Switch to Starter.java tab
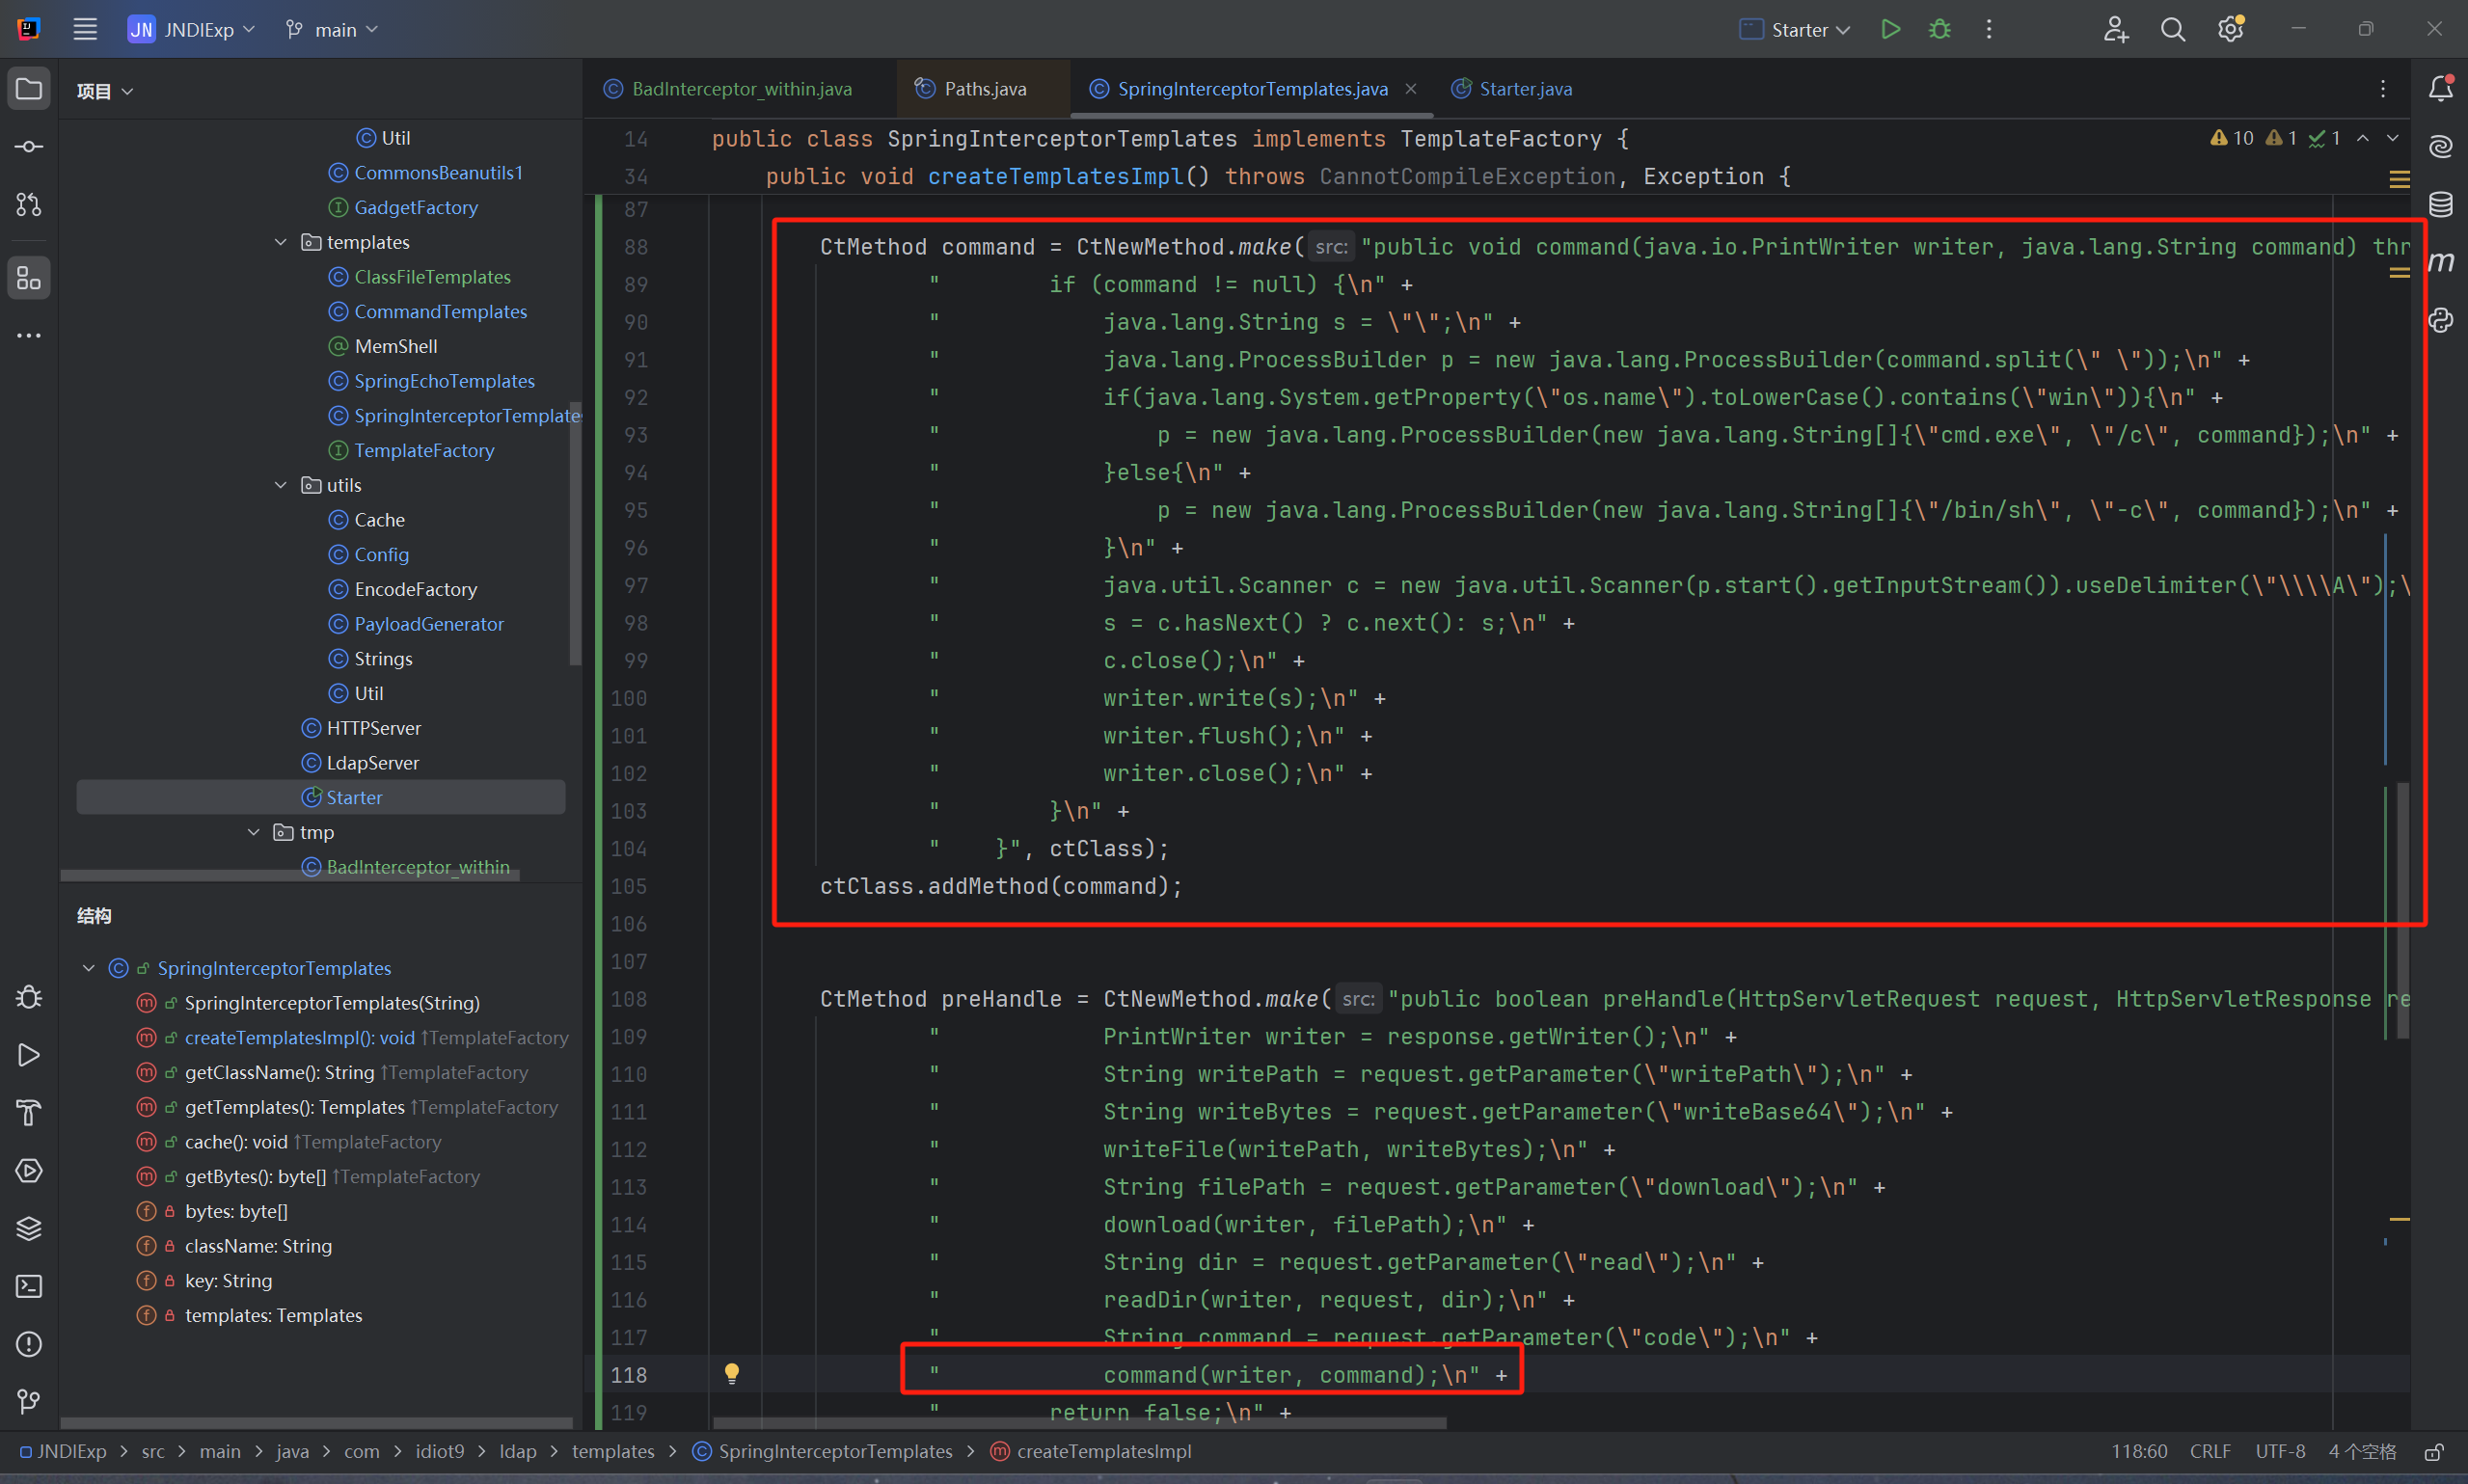 click(x=1512, y=89)
